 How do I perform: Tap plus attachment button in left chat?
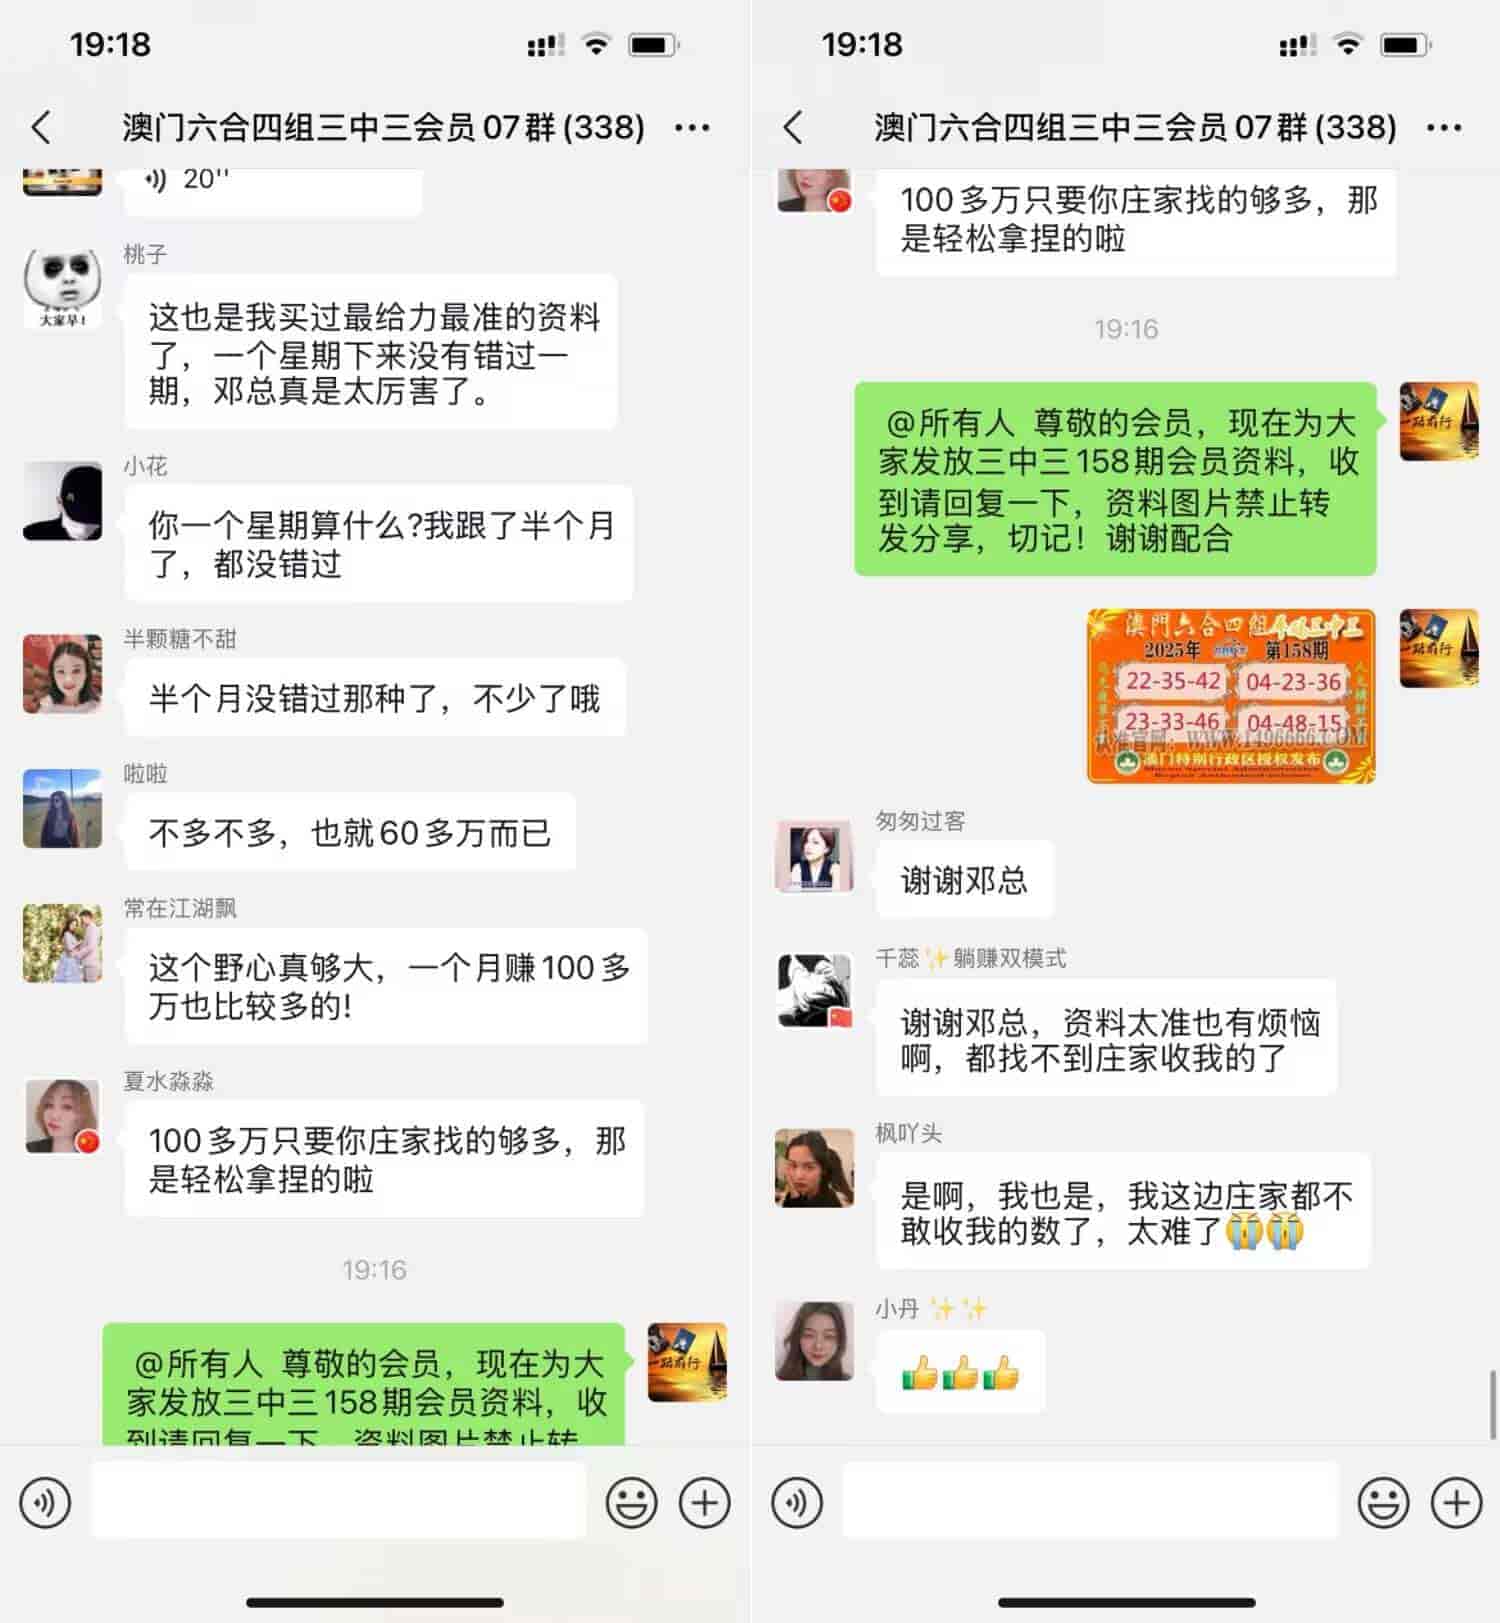[705, 1502]
